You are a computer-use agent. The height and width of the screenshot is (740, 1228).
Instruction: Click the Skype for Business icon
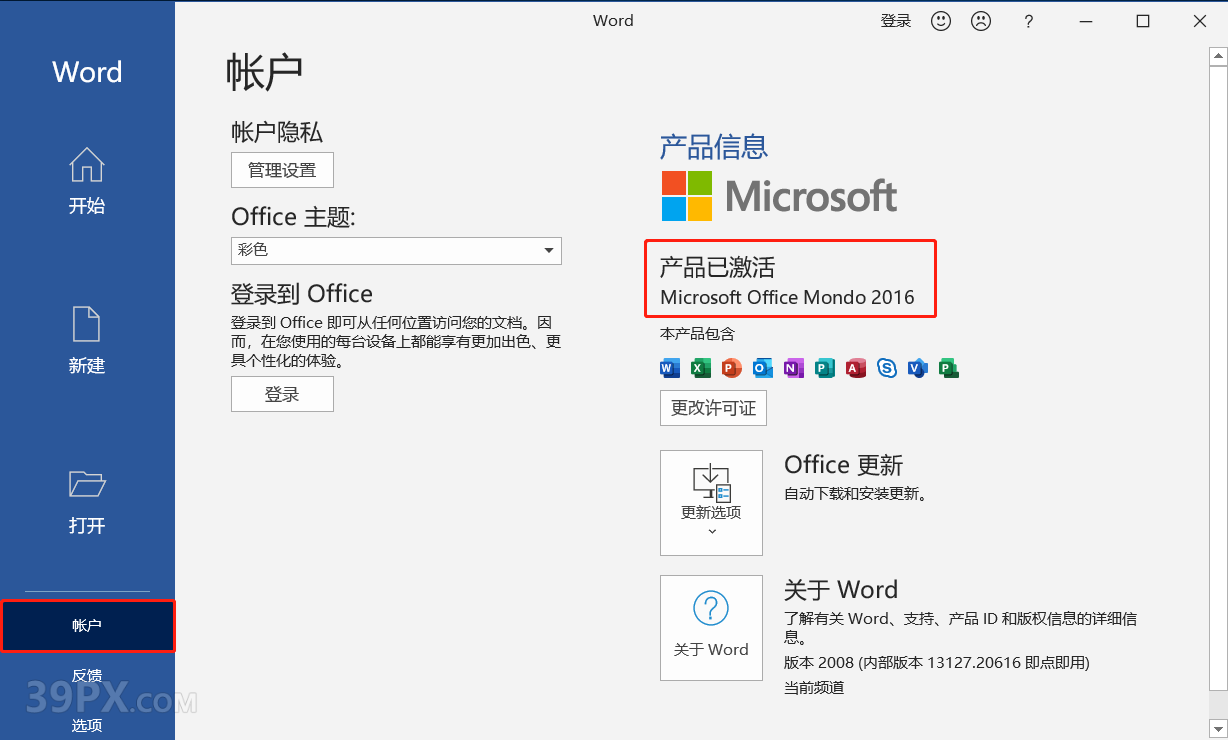[x=887, y=368]
